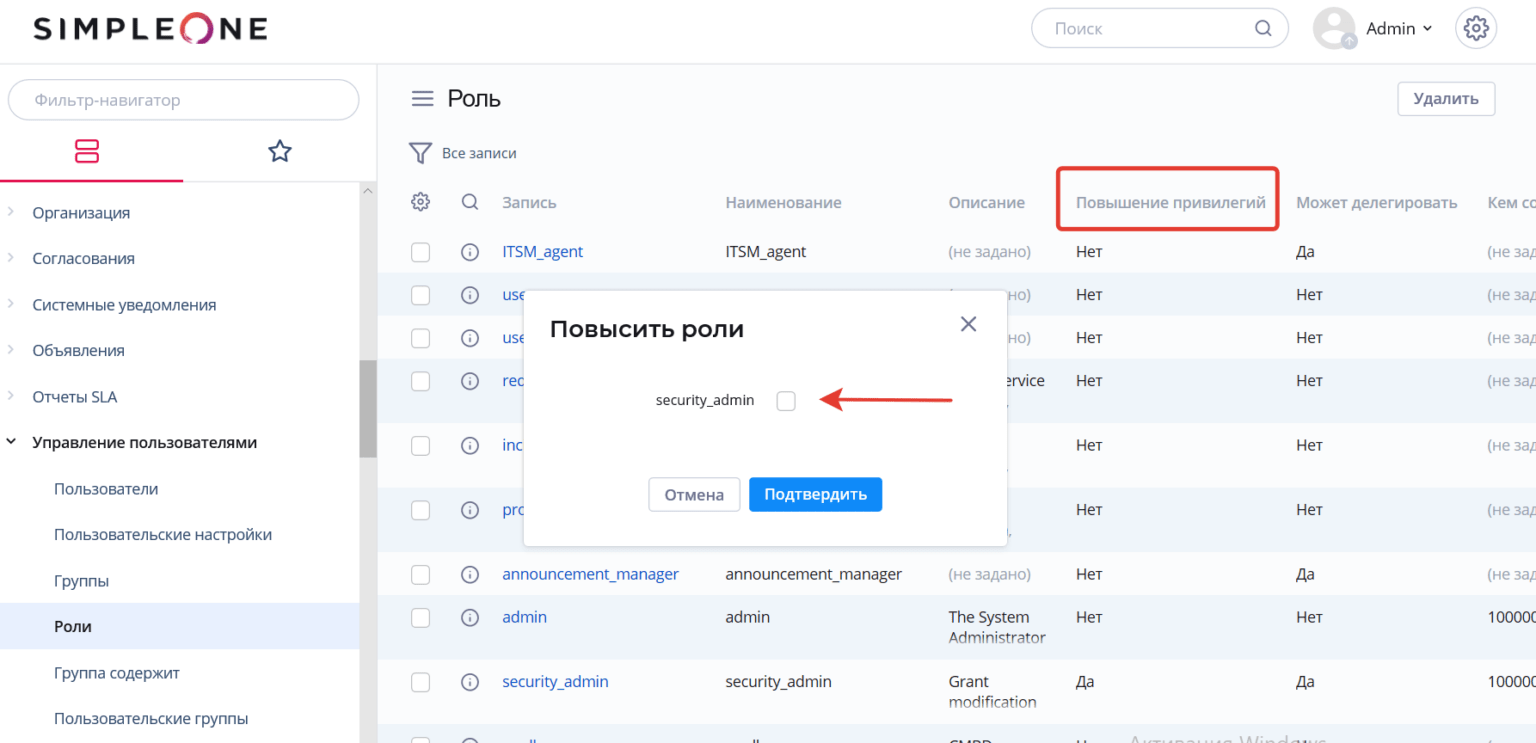
Task: Open the info icon for the admin row
Action: [x=470, y=618]
